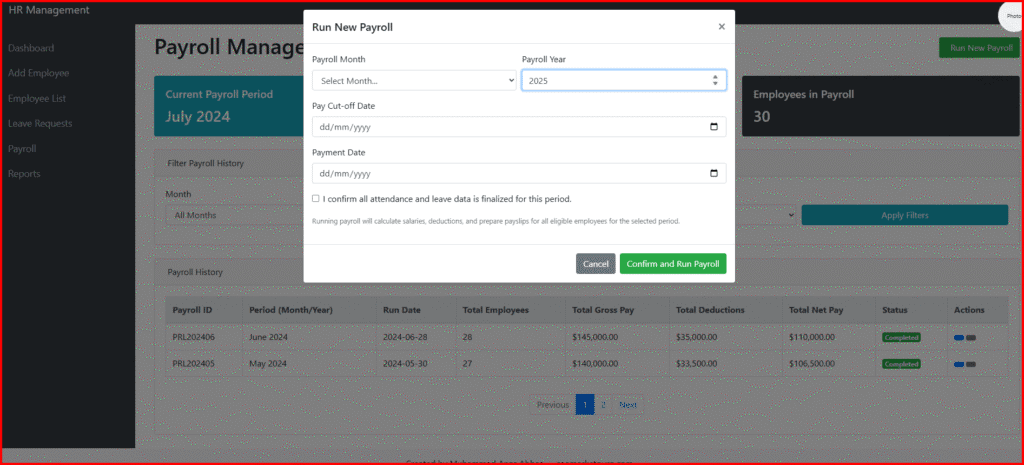Click the Cancel button in the dialog
The image size is (1024, 465).
[x=595, y=264]
